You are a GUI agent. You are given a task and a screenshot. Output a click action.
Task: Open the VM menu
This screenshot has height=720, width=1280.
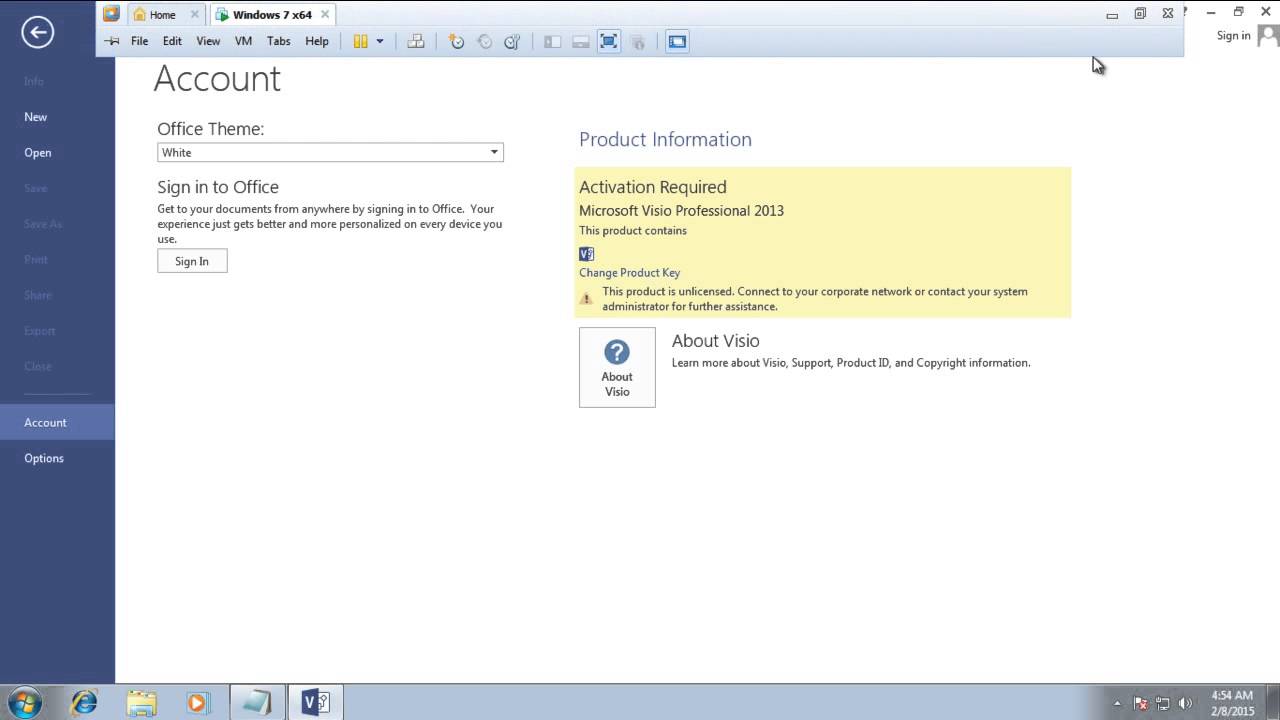click(243, 41)
